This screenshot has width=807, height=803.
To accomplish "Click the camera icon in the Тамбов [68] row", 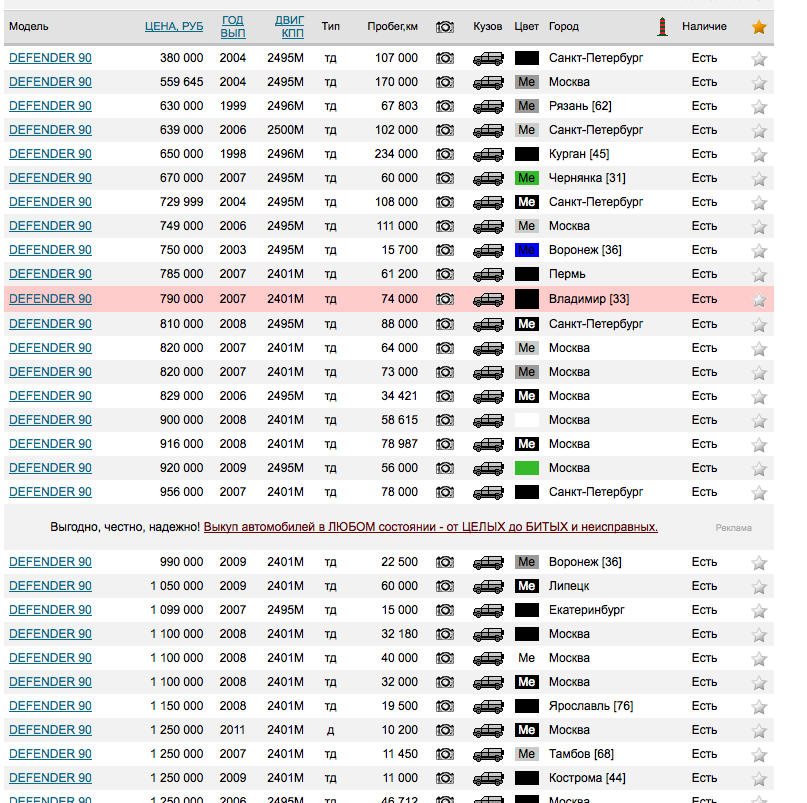I will (x=445, y=755).
